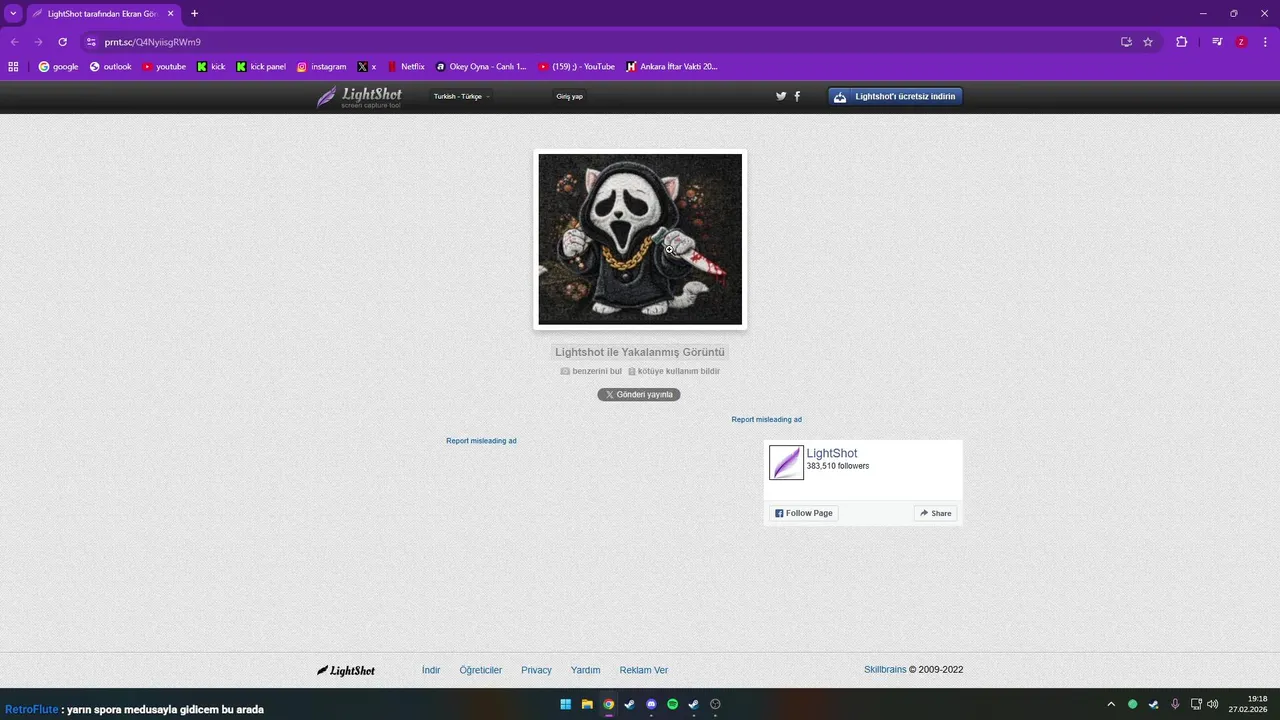Click benzerini bul link
Screen dimensions: 1280x720
591,371
